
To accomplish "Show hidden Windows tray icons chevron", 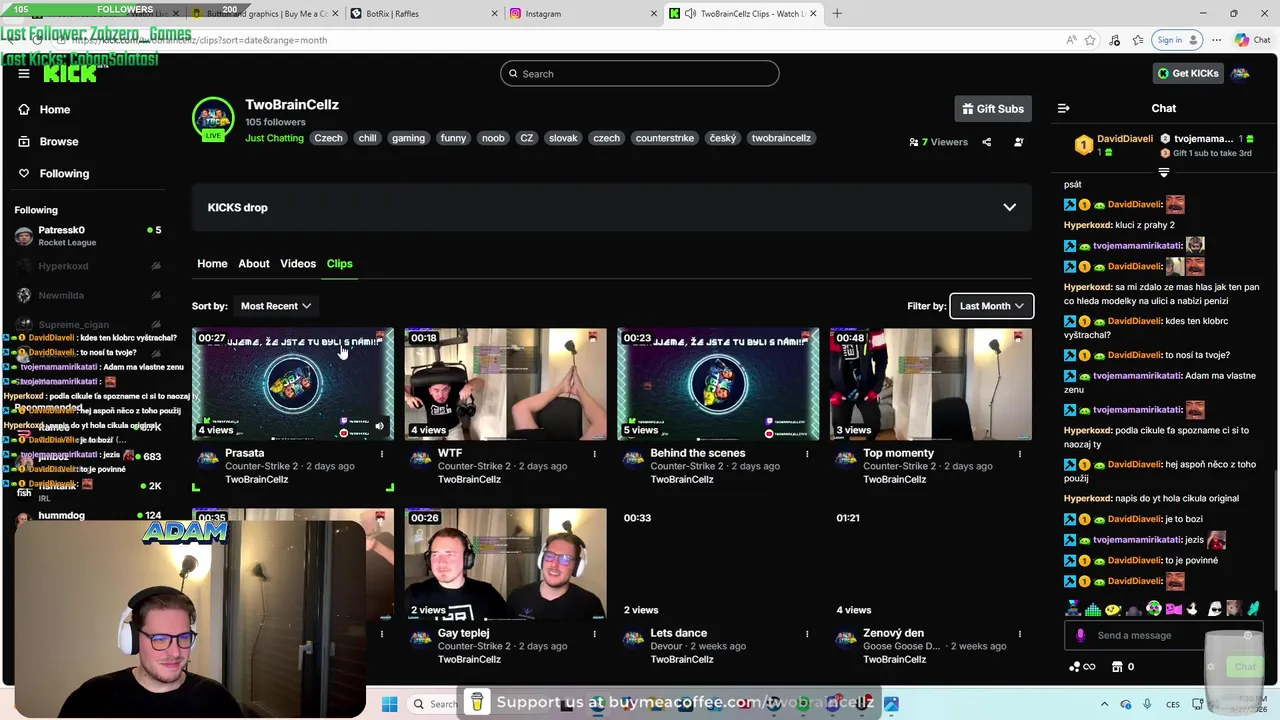I will [1104, 704].
